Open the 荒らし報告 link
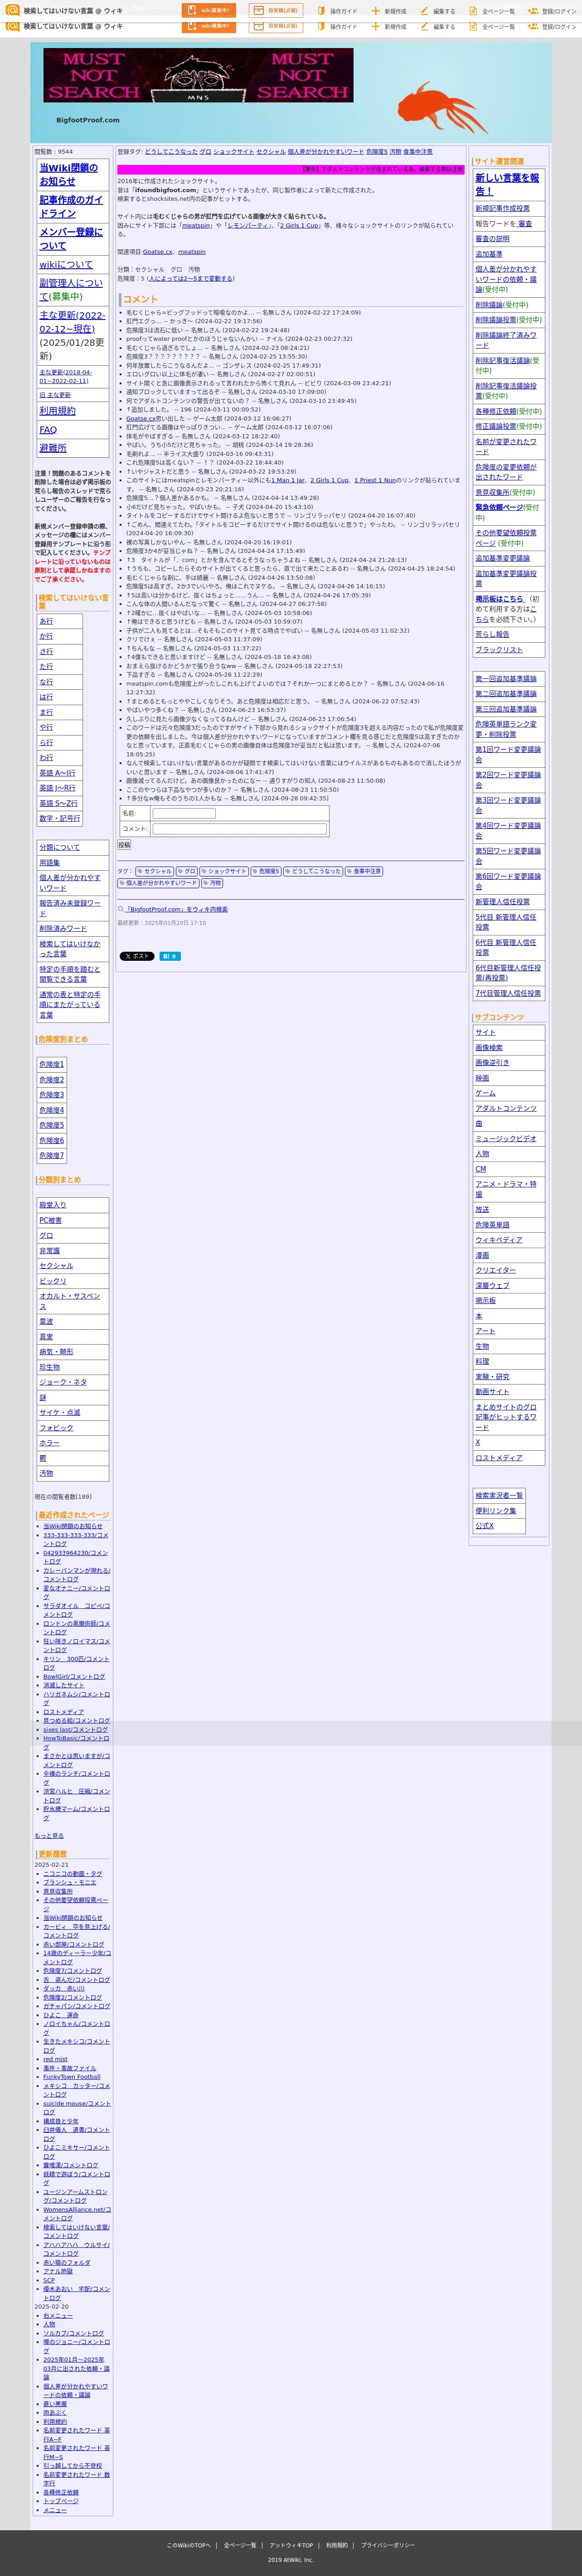This screenshot has height=2576, width=582. [492, 634]
